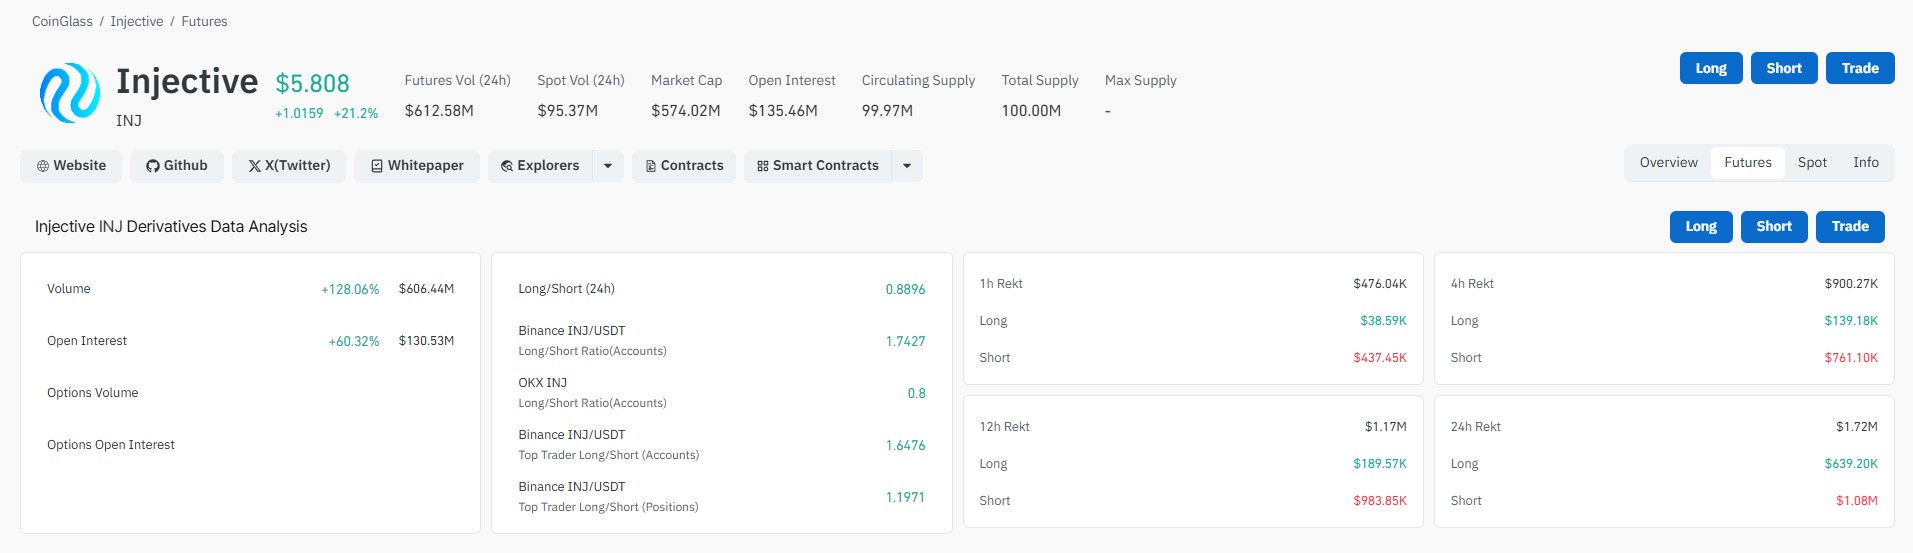Click the top header Short button
The width and height of the screenshot is (1913, 553).
(x=1784, y=68)
